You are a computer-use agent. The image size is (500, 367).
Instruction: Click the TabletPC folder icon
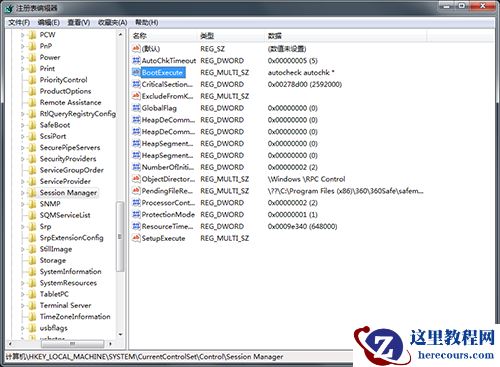coord(32,294)
